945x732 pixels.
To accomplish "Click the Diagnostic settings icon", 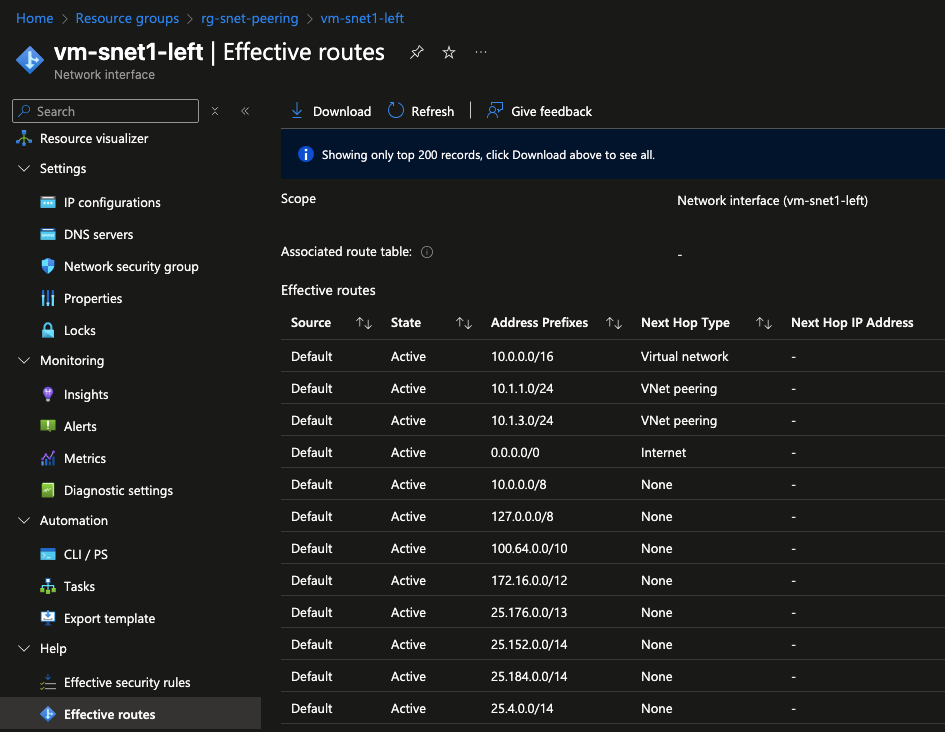I will point(48,490).
